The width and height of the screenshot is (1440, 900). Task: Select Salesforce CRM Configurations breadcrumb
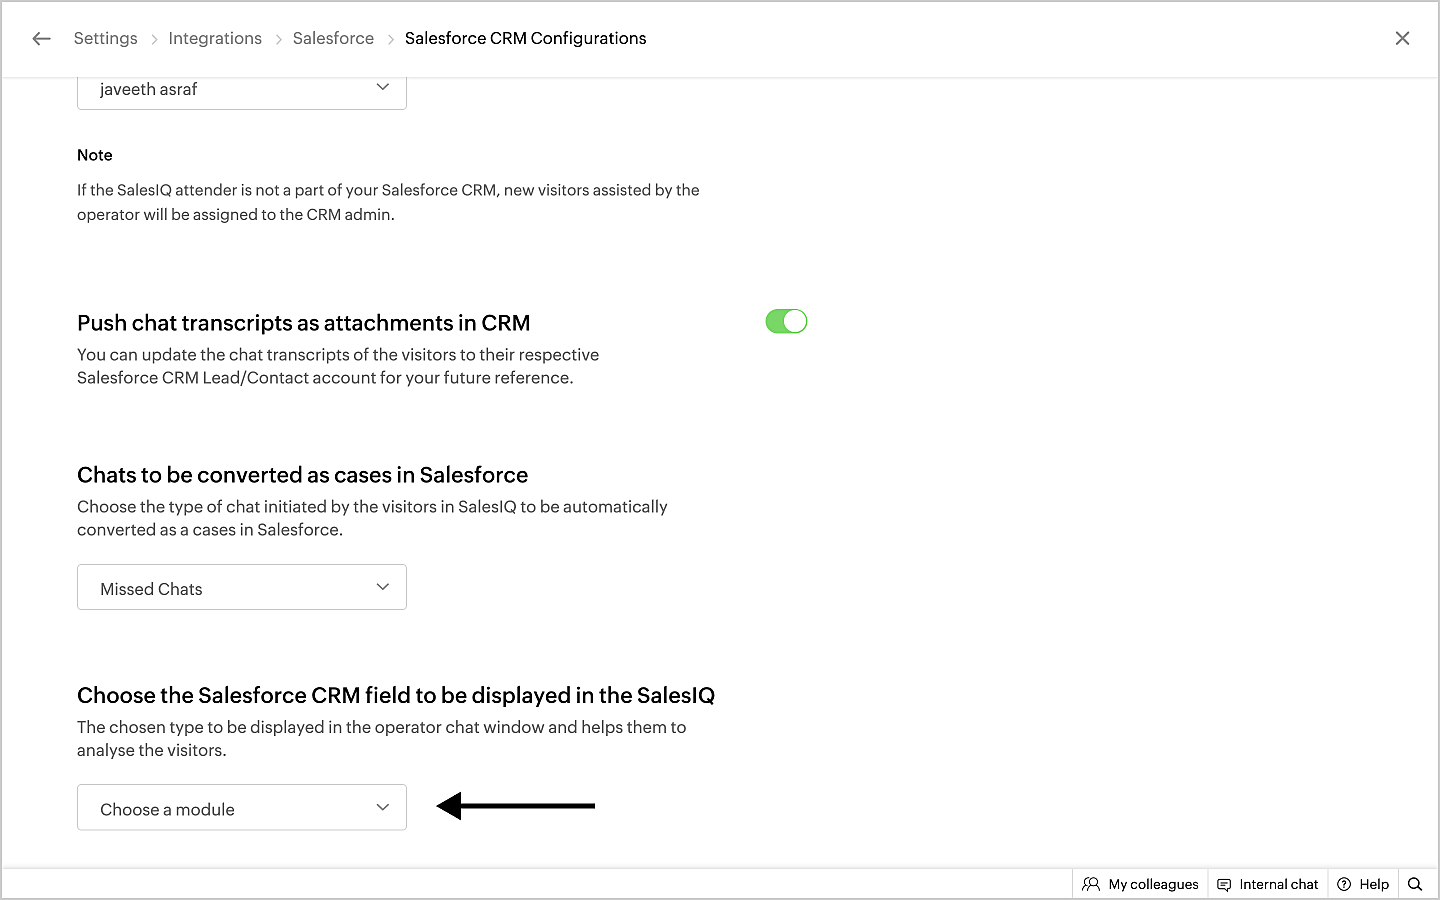tap(525, 39)
